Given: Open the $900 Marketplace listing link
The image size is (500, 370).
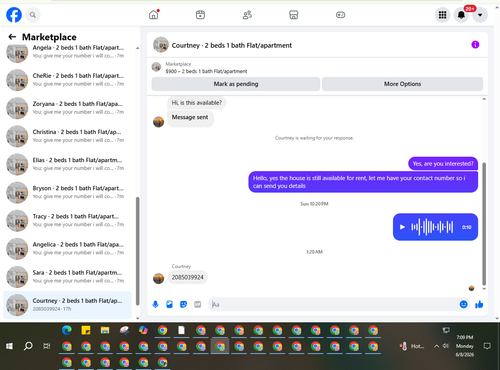Looking at the screenshot, I should coord(206,71).
